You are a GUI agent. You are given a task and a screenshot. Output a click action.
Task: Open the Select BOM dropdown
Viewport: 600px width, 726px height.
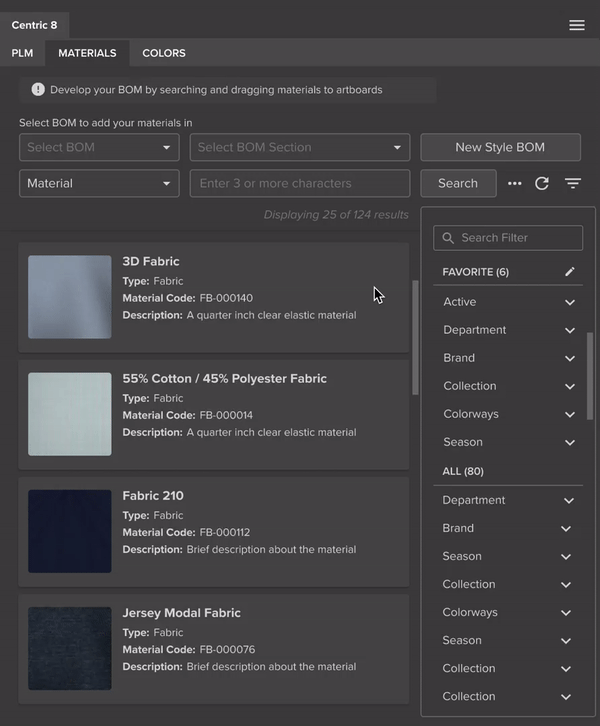click(99, 148)
